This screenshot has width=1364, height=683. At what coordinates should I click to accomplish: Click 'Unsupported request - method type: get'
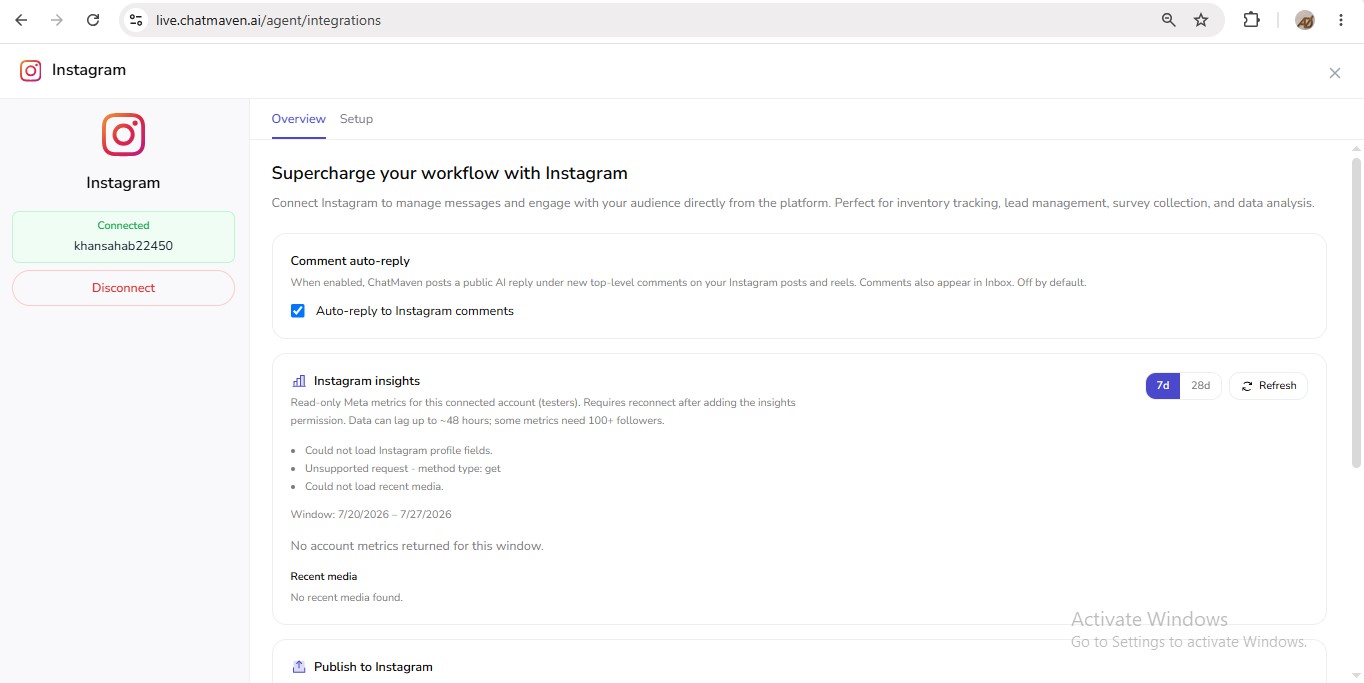(403, 468)
